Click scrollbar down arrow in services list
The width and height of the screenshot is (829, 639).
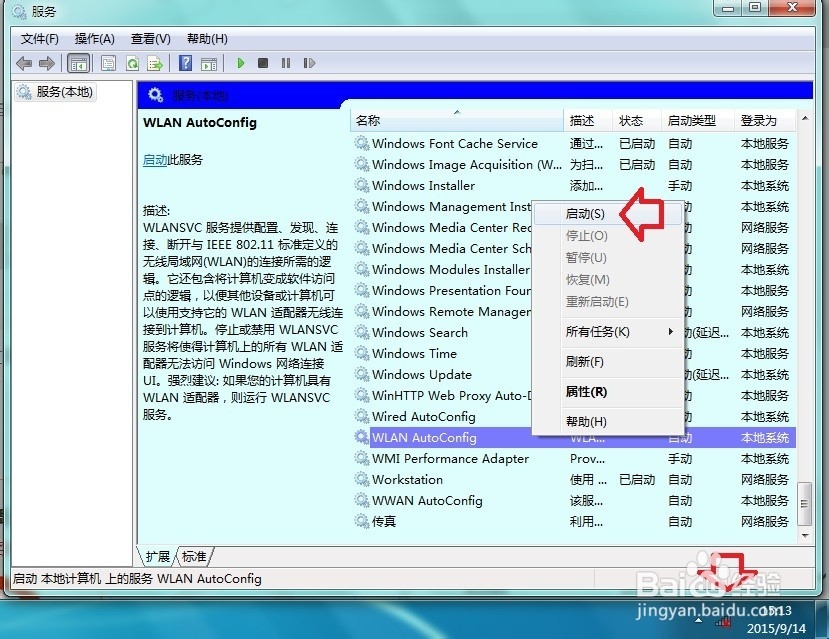(805, 535)
